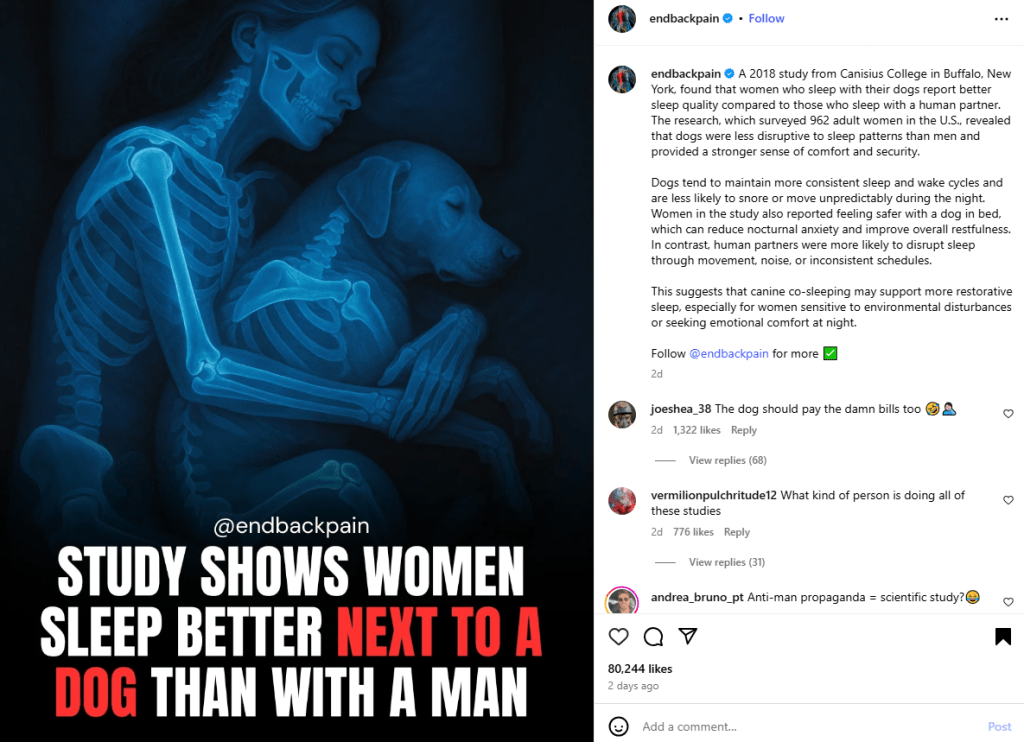Expand View replies (31)
The height and width of the screenshot is (742, 1024).
[726, 562]
